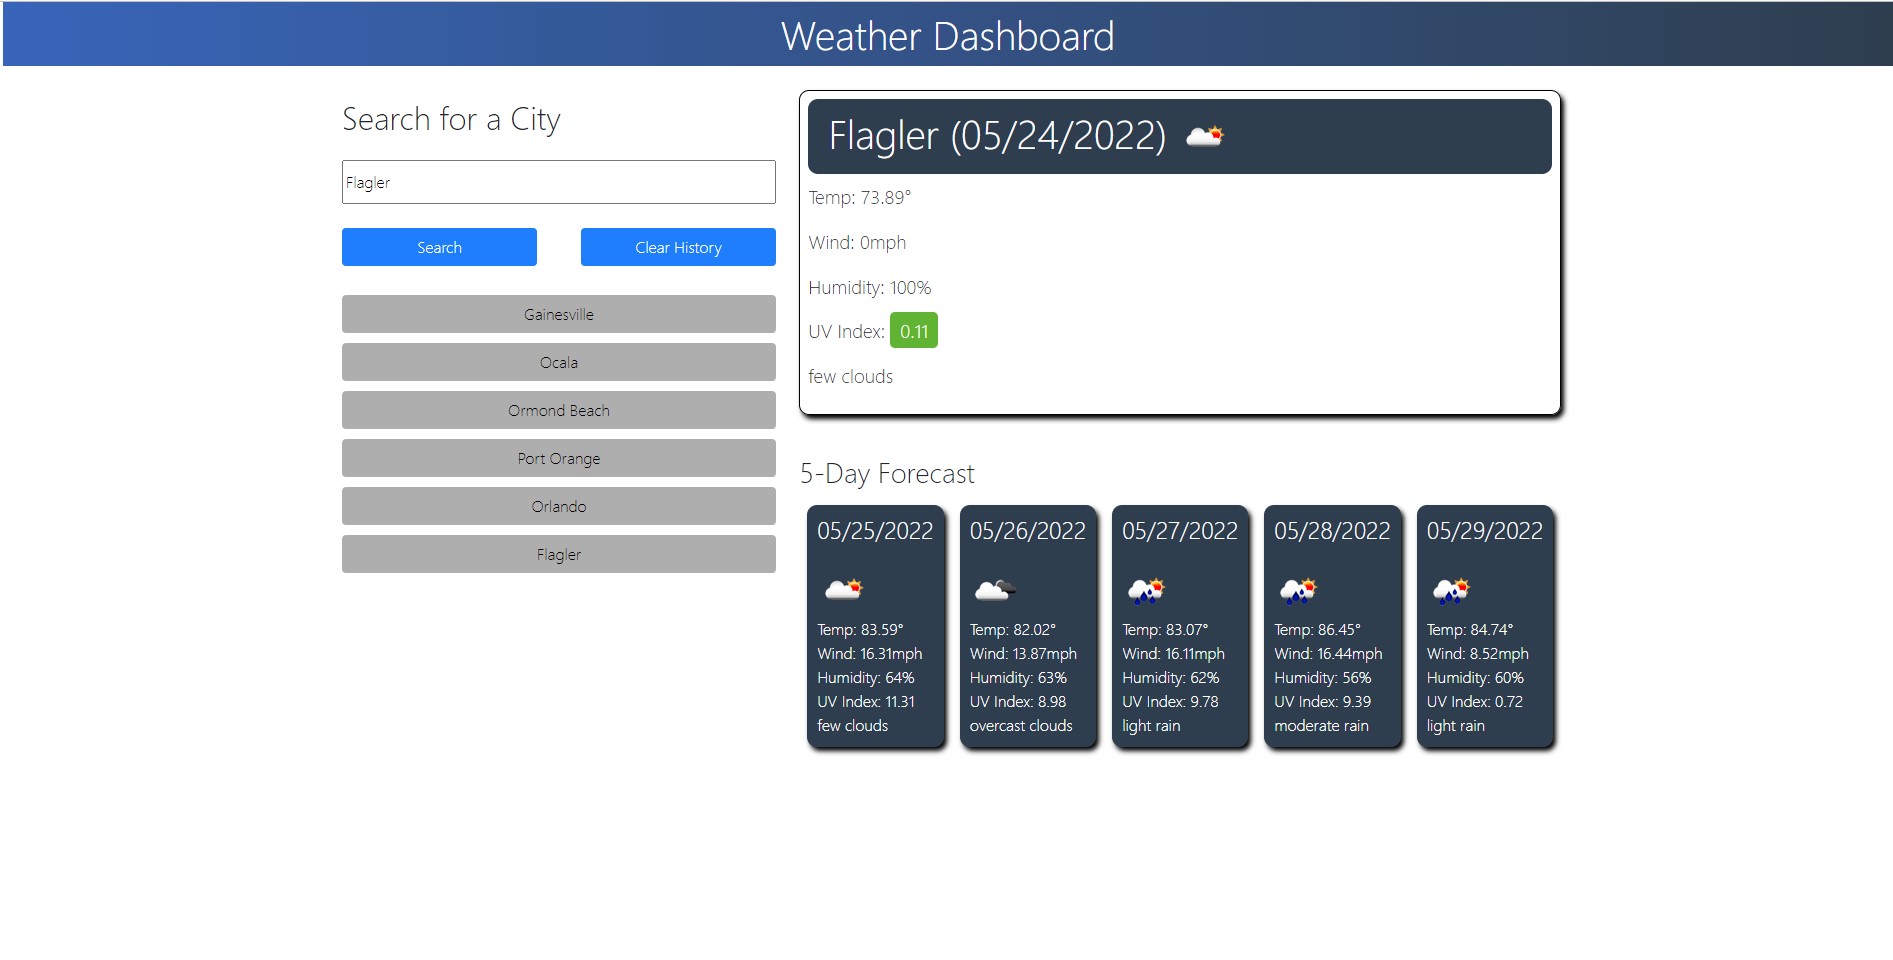Choose Orlando from search history
Image resolution: width=1893 pixels, height=960 pixels.
click(559, 506)
